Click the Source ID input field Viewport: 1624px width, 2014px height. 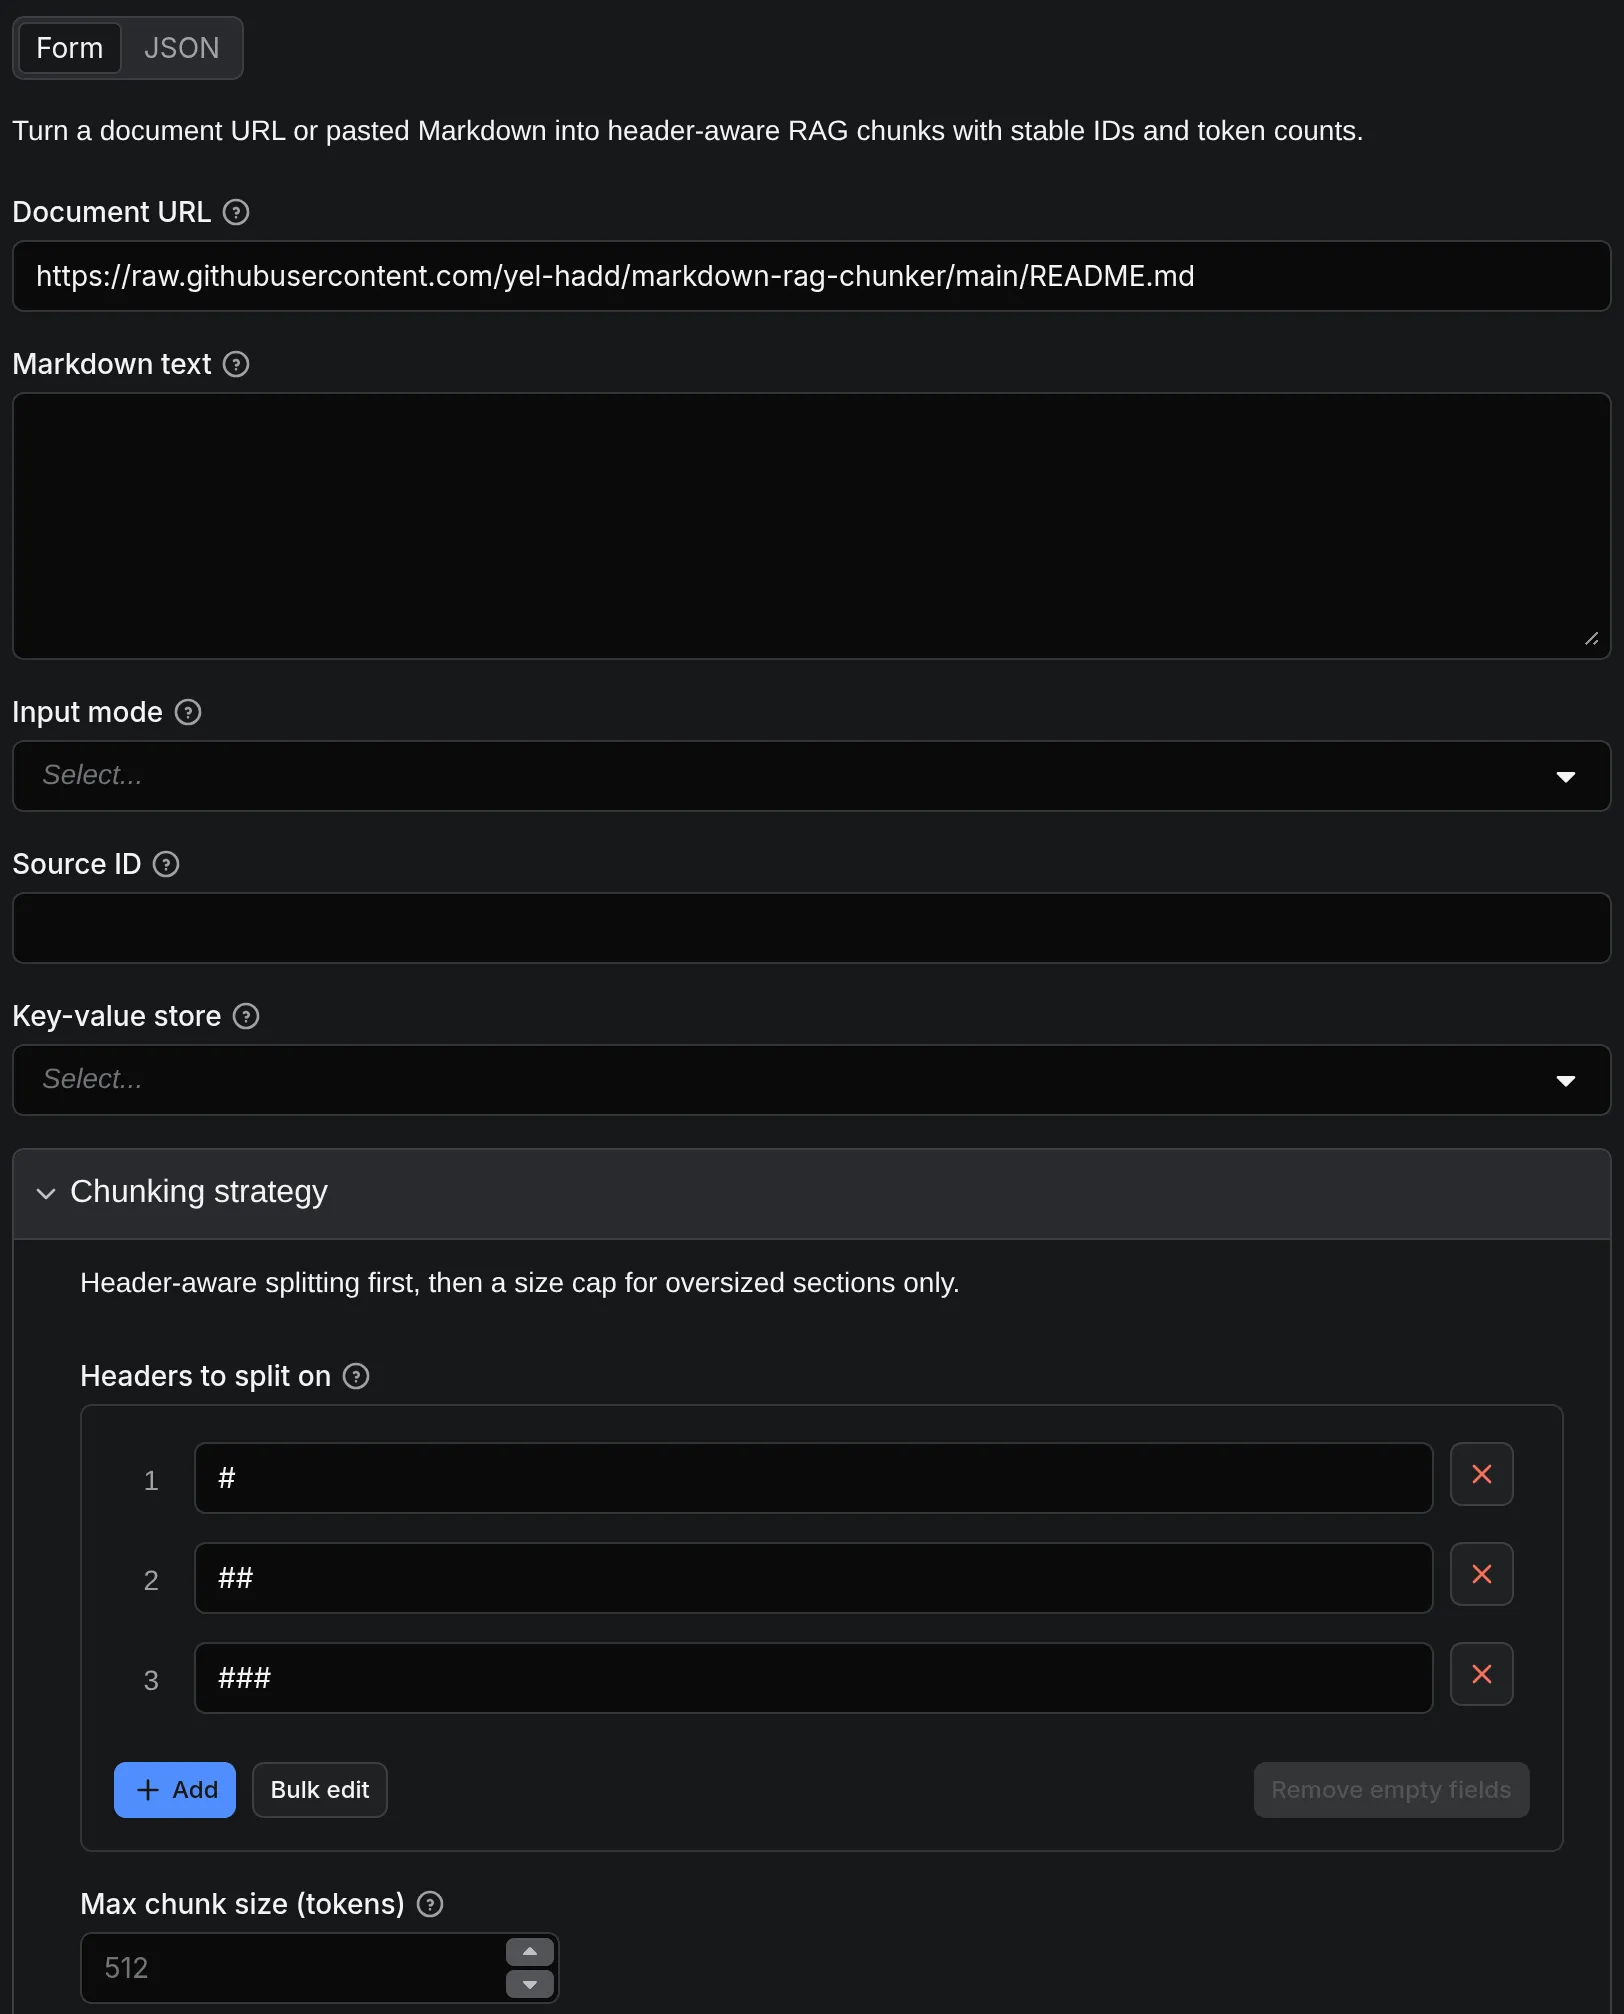tap(811, 928)
